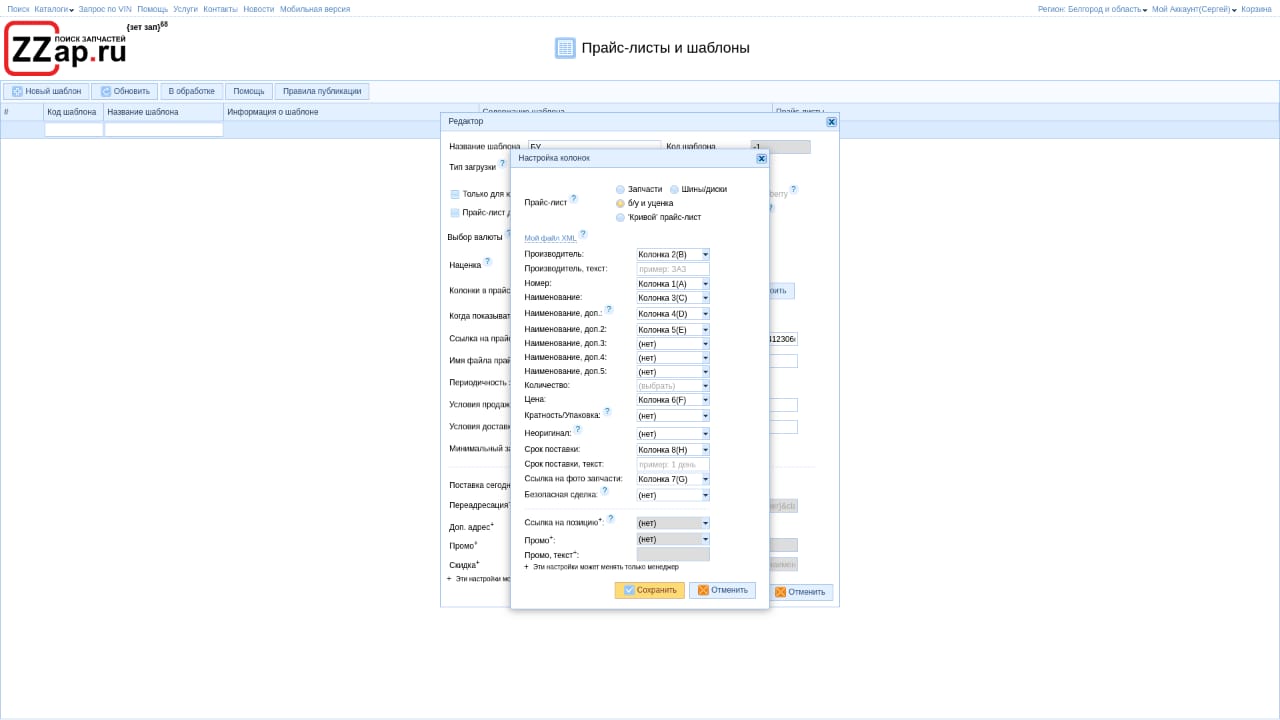Select the Шины/диски radio option
The image size is (1280, 720).
[674, 189]
